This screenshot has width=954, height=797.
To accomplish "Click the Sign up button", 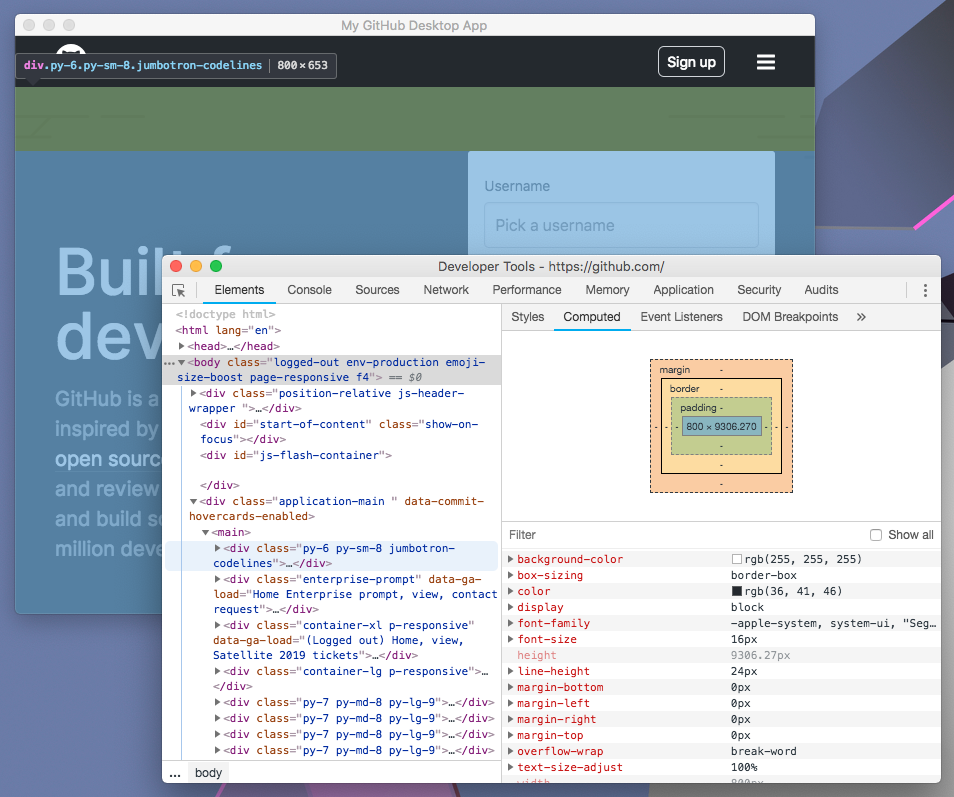I will tap(691, 61).
